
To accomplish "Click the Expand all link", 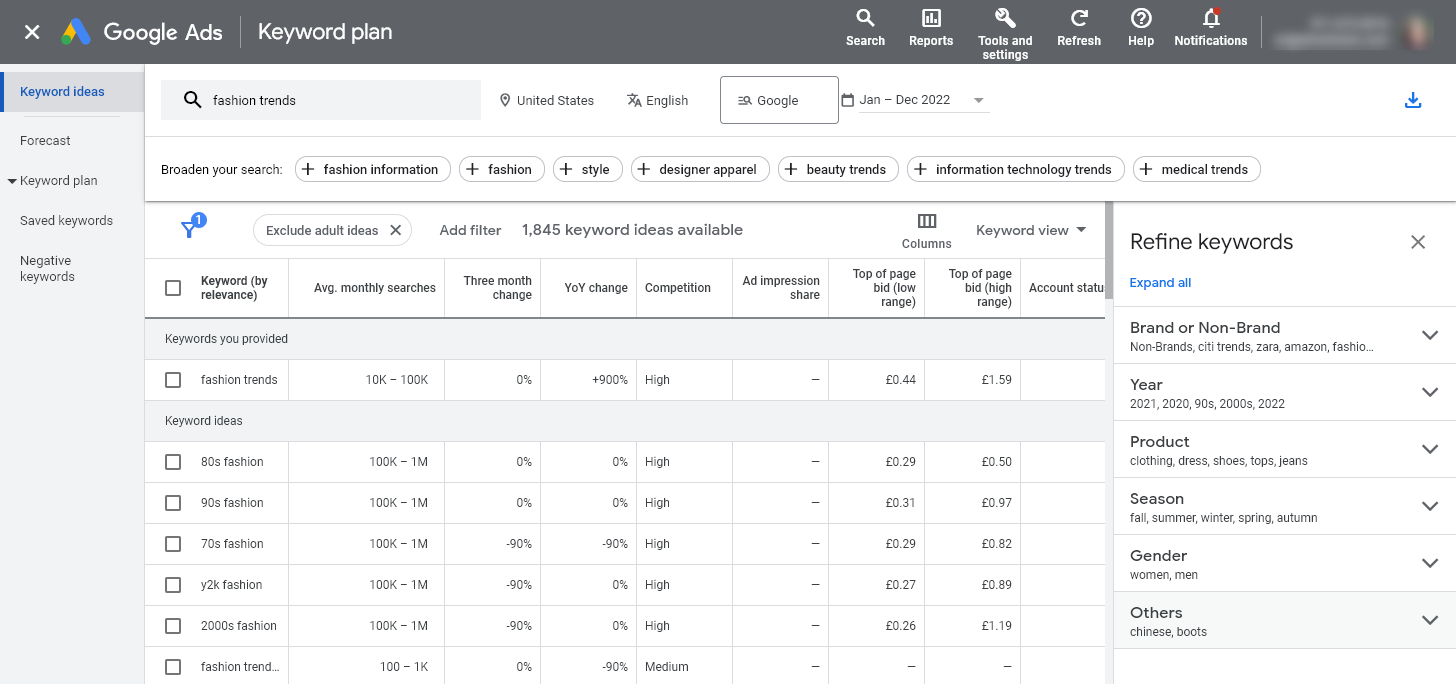I will tap(1160, 282).
